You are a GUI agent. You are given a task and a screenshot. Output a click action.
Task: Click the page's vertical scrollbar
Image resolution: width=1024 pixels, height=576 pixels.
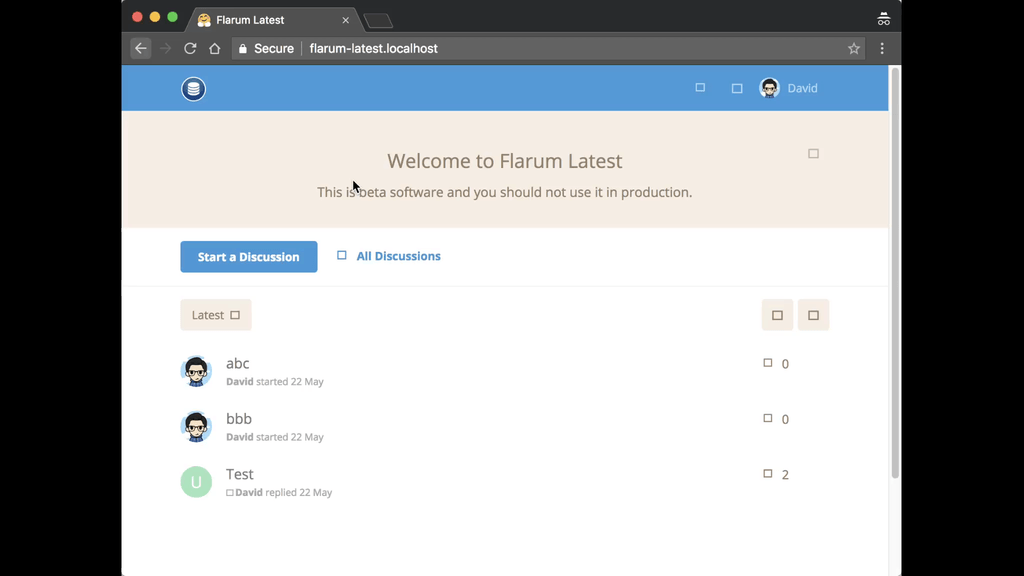click(x=895, y=274)
